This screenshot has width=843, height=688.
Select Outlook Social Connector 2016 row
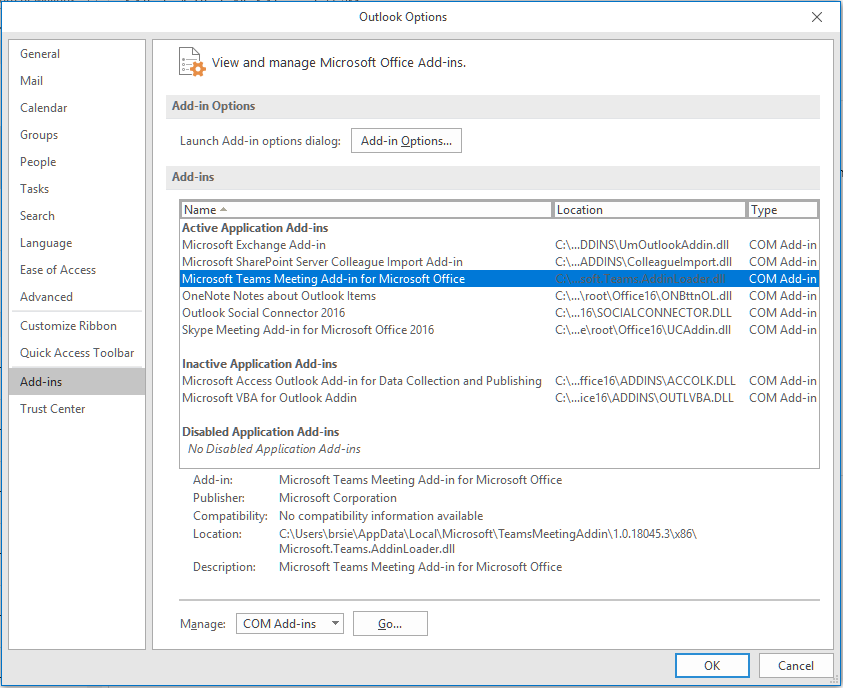[499, 313]
